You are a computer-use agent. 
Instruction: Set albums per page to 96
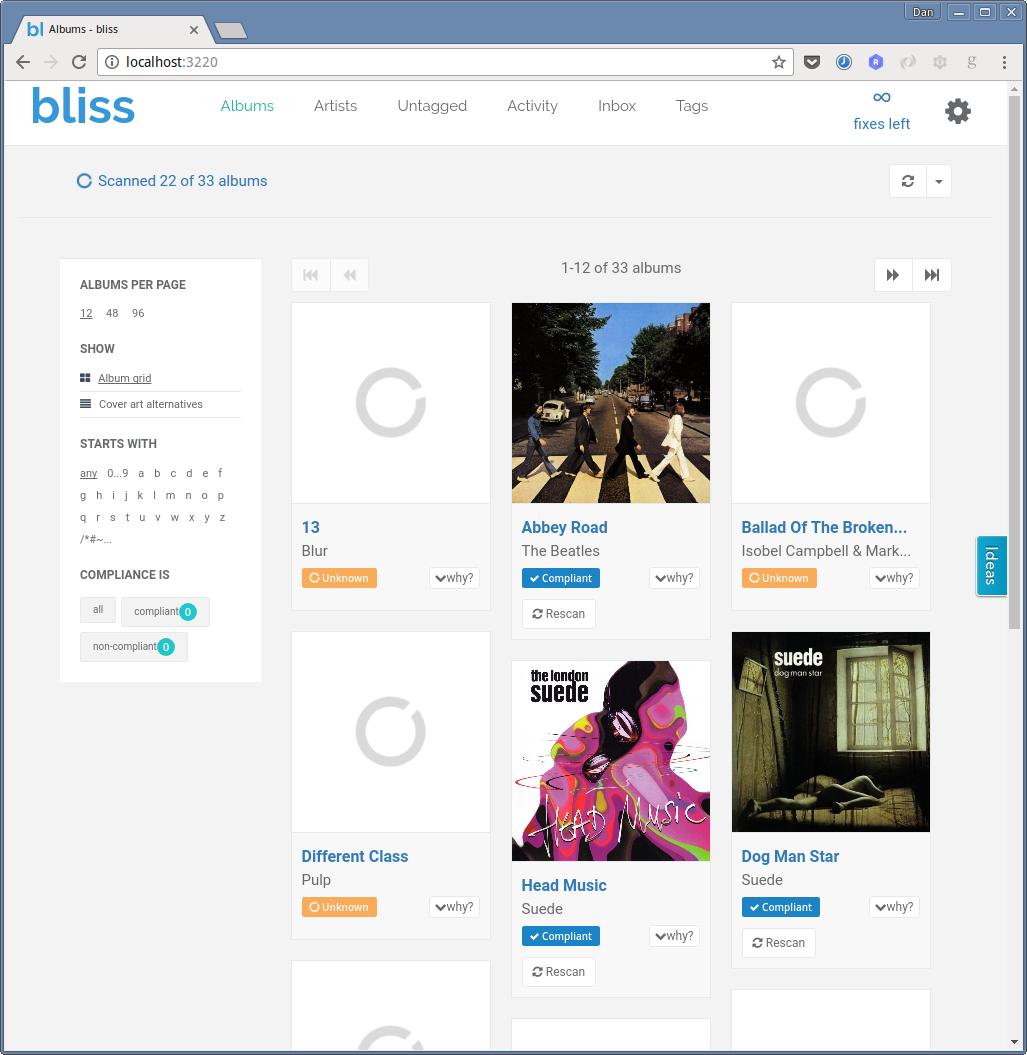138,314
